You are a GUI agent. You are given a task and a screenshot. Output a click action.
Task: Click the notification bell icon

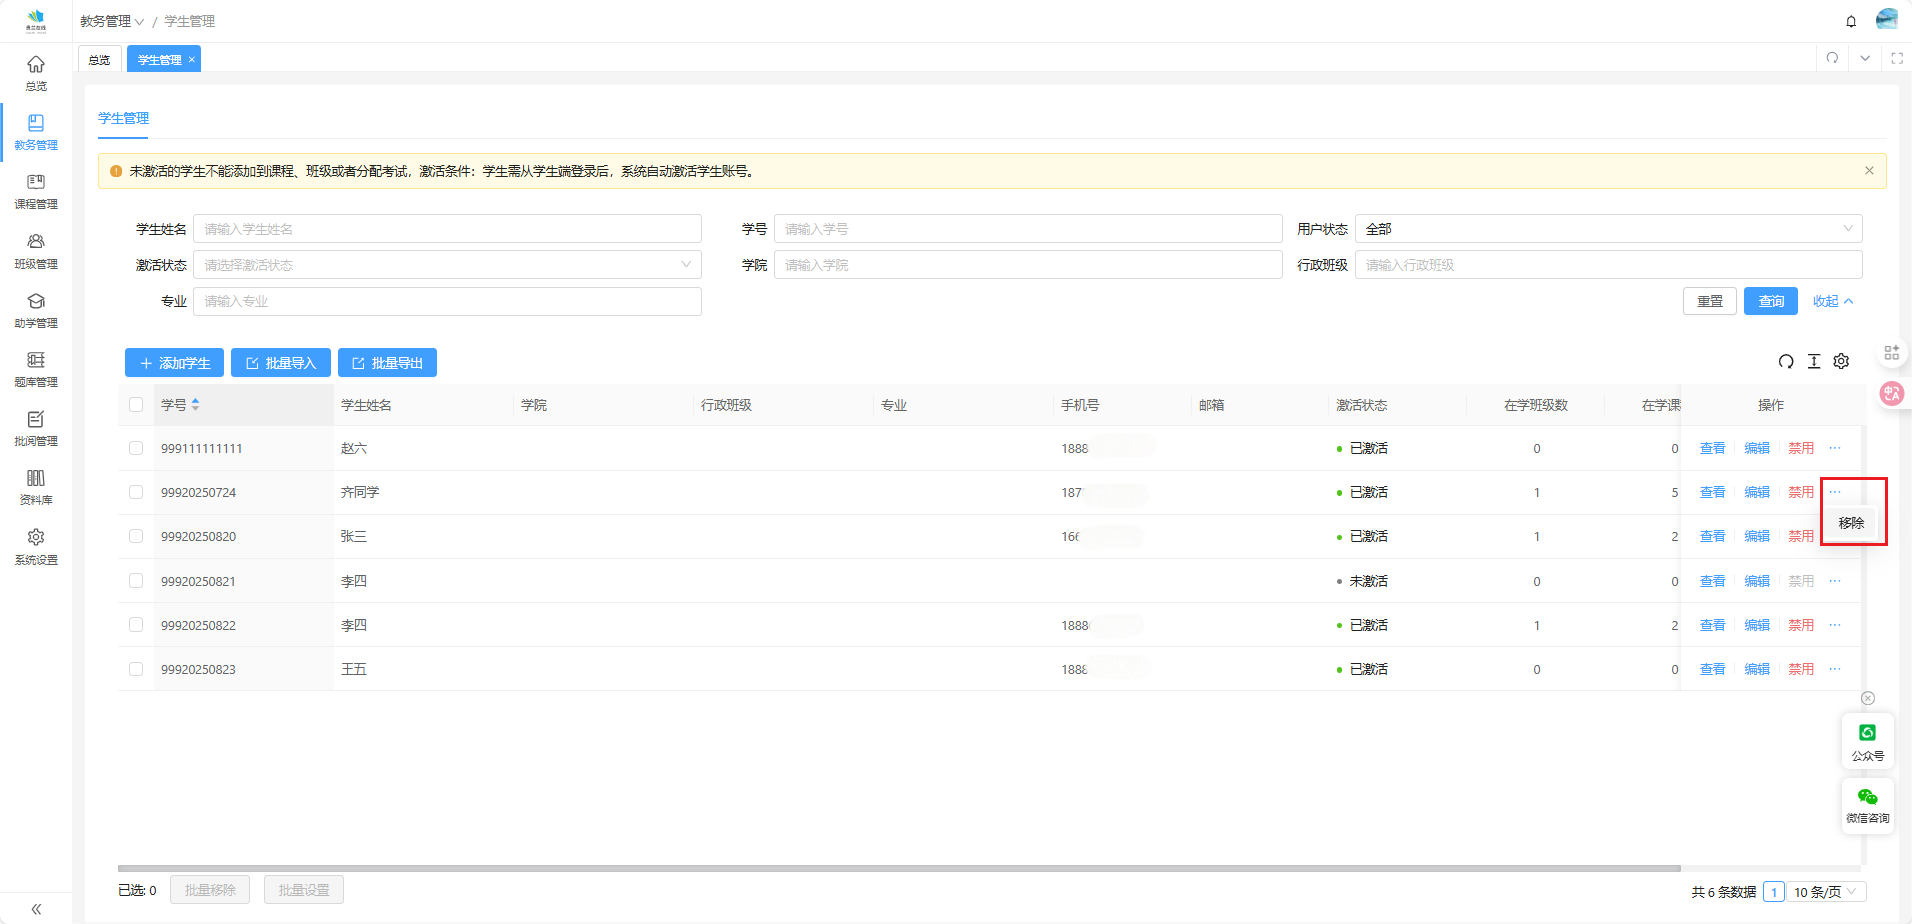point(1851,21)
